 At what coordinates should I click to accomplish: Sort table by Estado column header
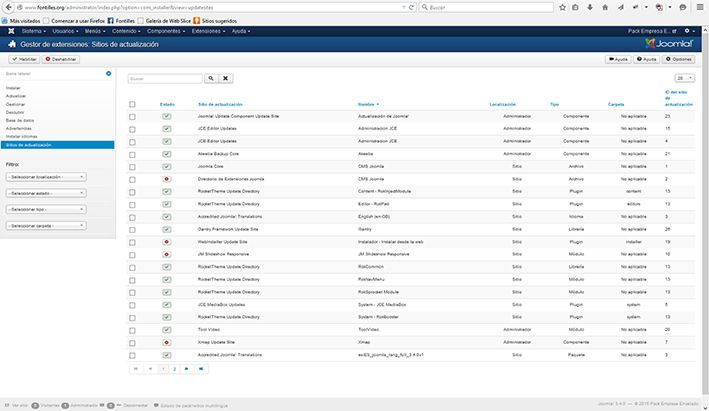click(x=167, y=104)
